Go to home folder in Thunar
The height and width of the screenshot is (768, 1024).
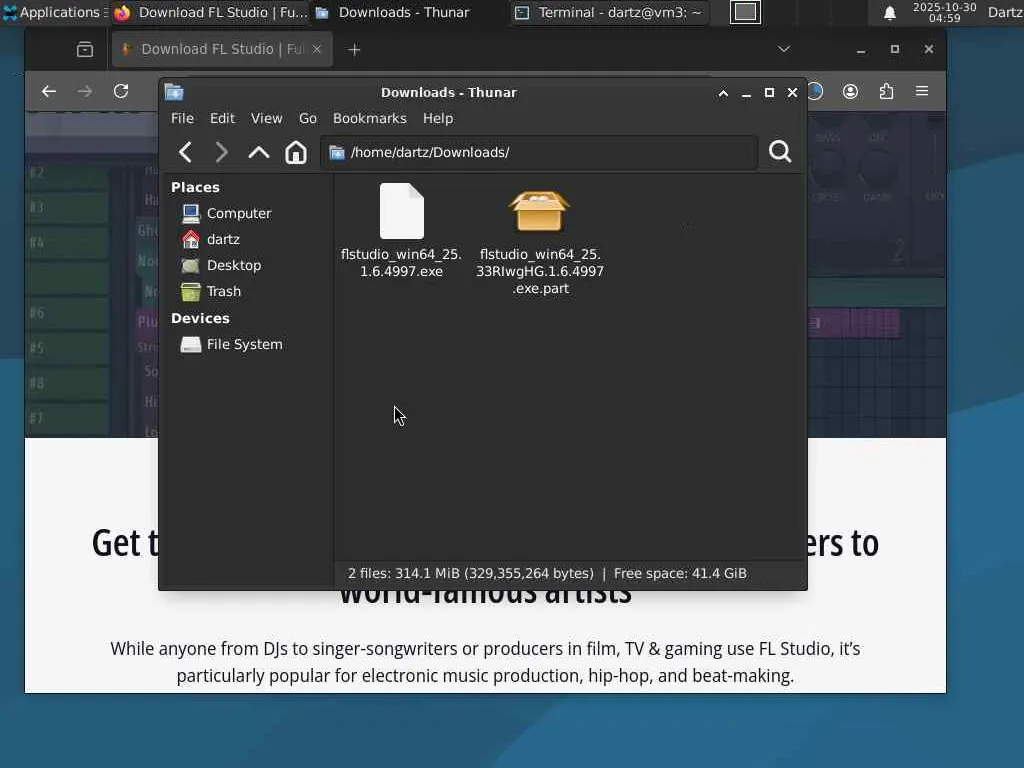pyautogui.click(x=296, y=152)
